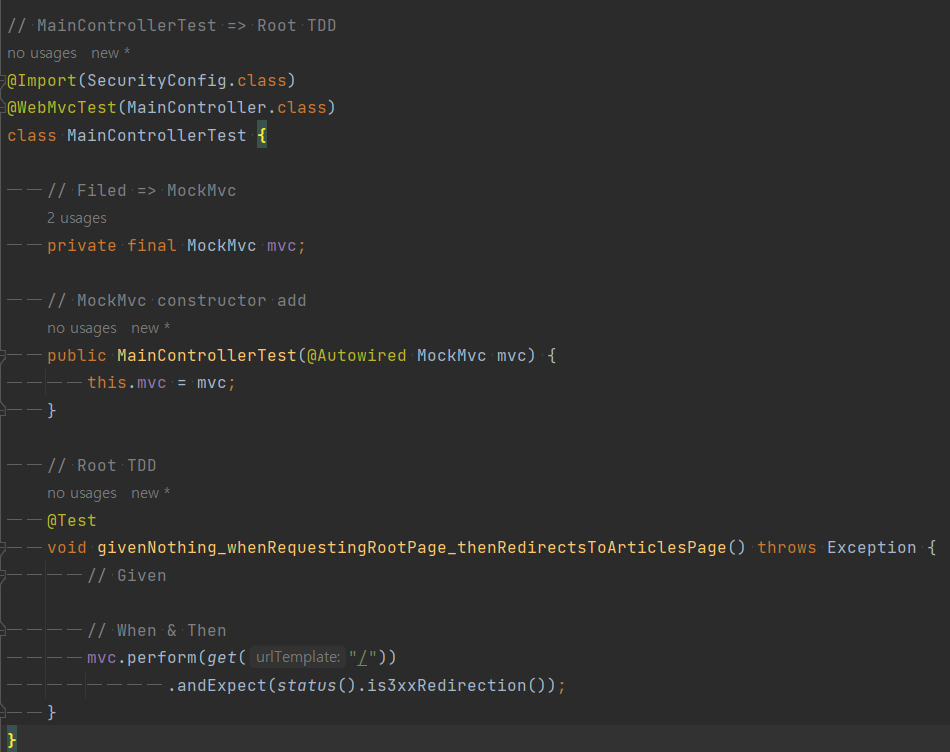The width and height of the screenshot is (950, 752).
Task: Click the '// When & Then' comment
Action: (x=156, y=631)
